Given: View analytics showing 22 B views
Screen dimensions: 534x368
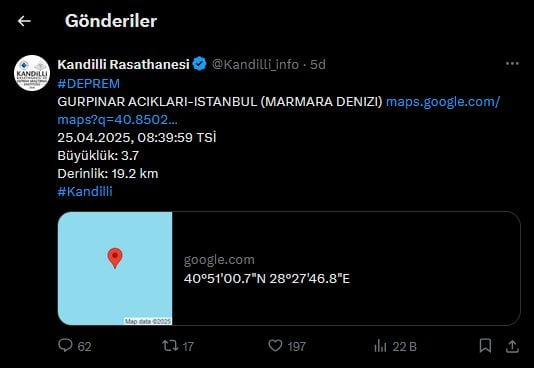Looking at the screenshot, I should (395, 347).
